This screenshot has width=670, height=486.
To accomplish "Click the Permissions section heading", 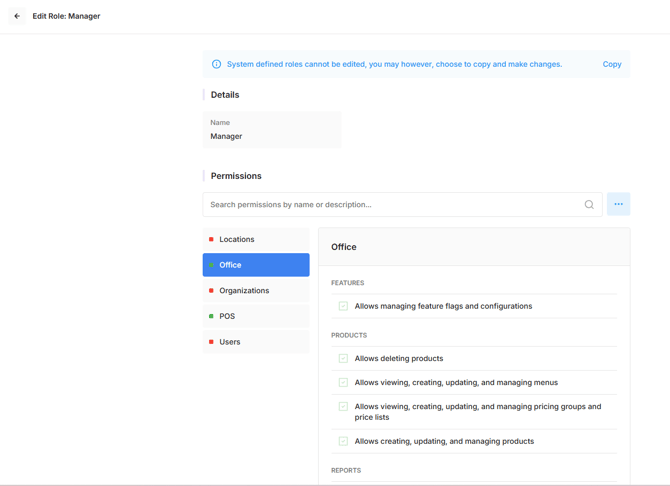I will pos(236,176).
